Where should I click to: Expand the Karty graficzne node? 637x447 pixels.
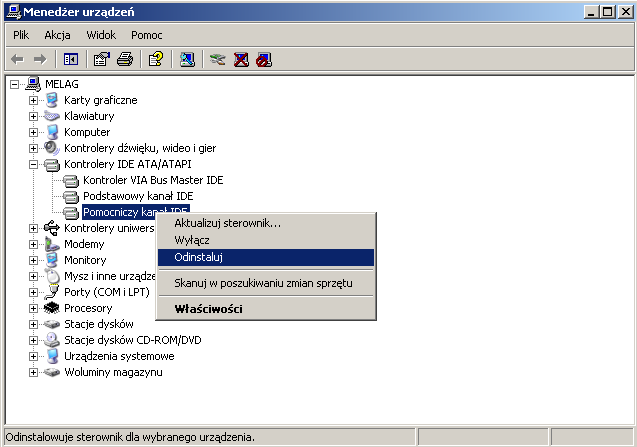tap(33, 100)
